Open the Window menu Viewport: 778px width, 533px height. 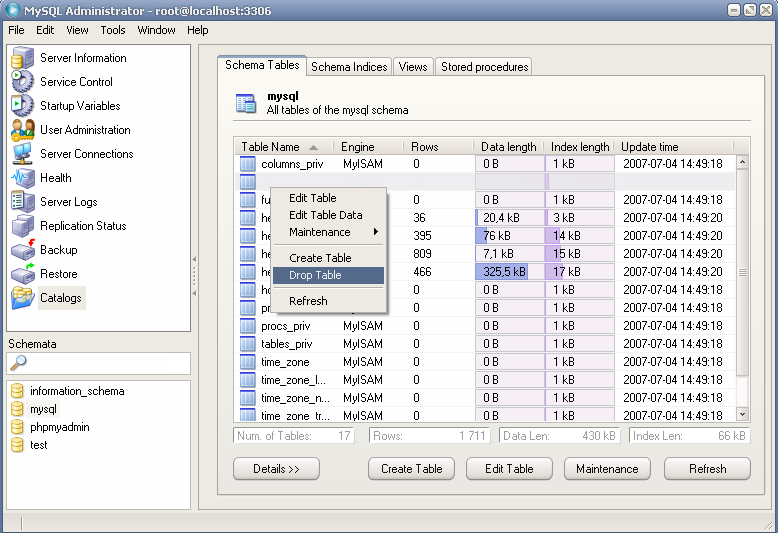click(156, 30)
